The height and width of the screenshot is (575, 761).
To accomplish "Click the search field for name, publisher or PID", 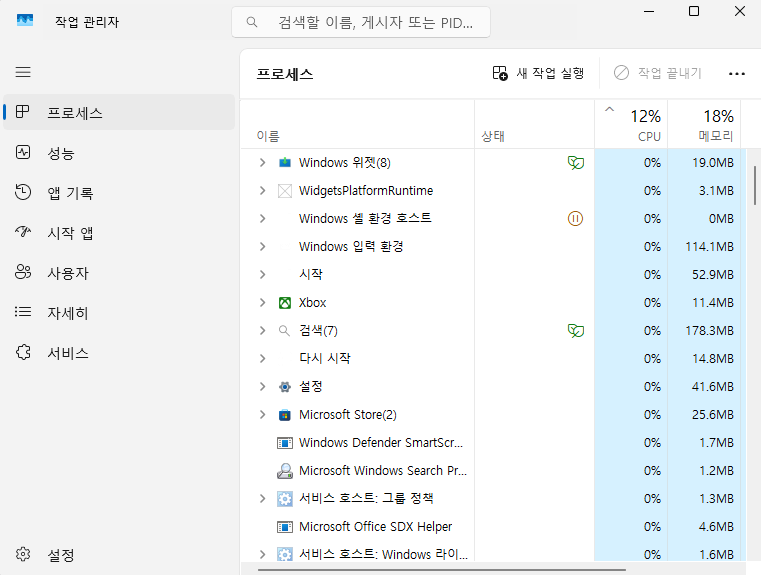I will tap(361, 22).
